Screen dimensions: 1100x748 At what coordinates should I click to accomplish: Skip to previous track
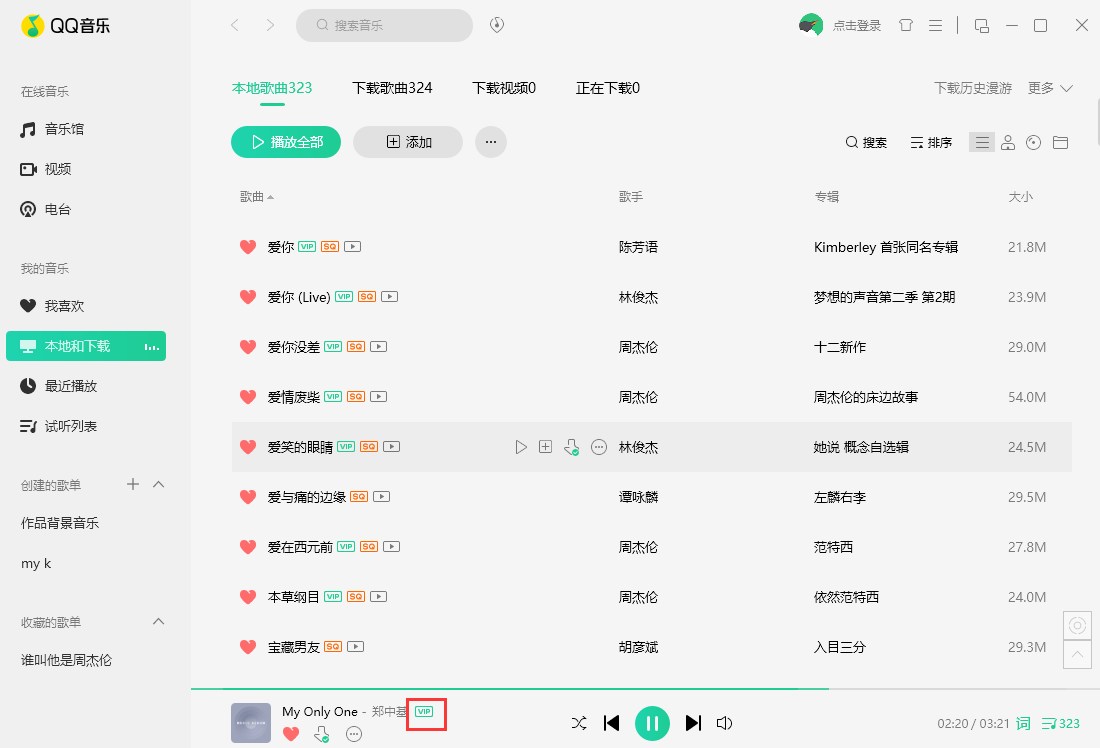611,723
